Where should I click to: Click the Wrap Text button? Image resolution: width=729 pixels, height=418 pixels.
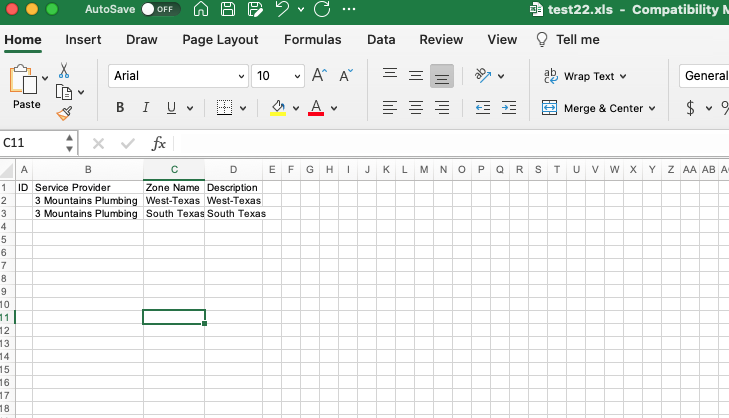pyautogui.click(x=585, y=76)
